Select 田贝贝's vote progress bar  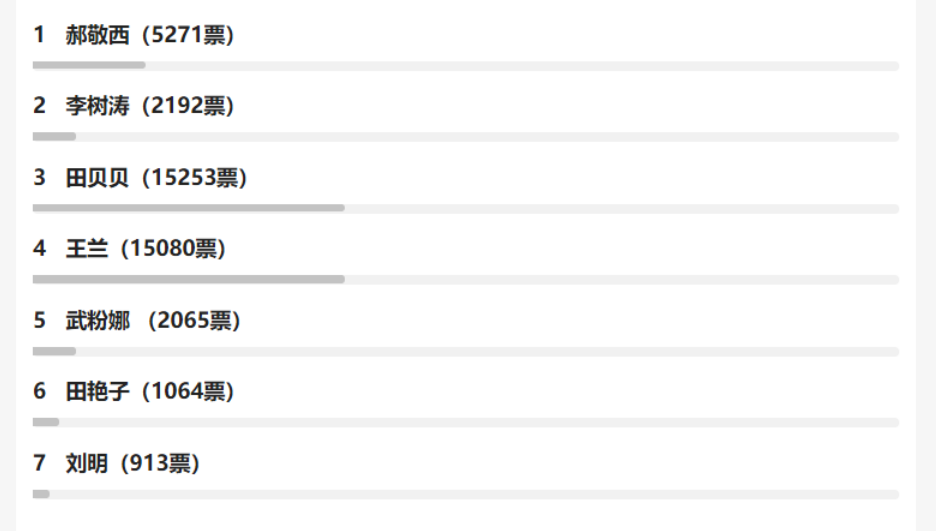465,208
